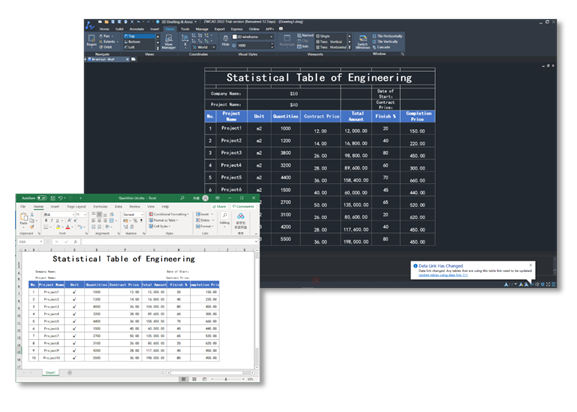577x412 pixels.
Task: Toggle the AutoSave switch in Excel
Action: (42, 198)
